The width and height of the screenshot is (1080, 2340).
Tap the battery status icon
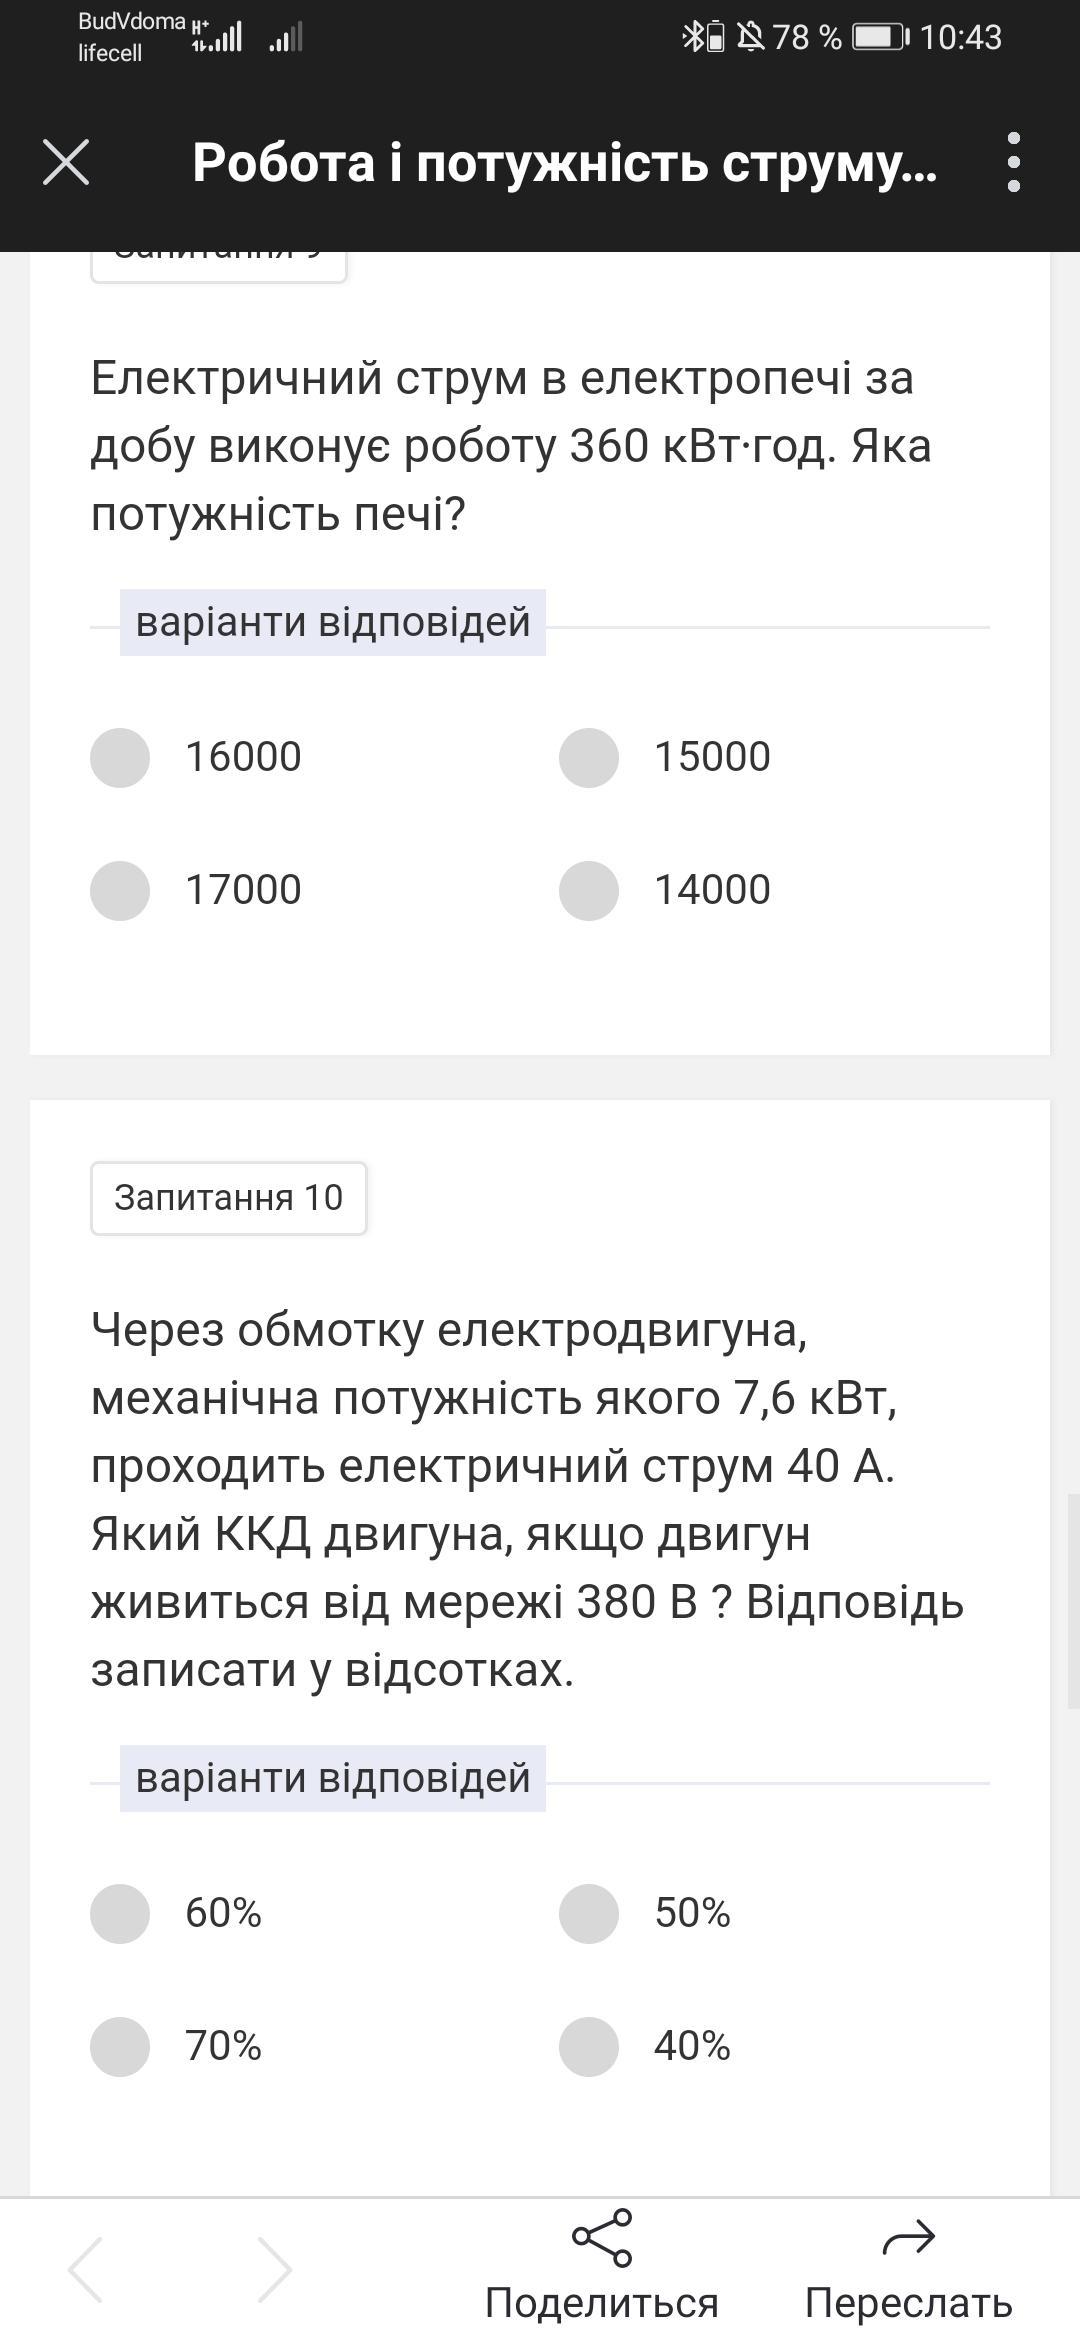pos(879,38)
